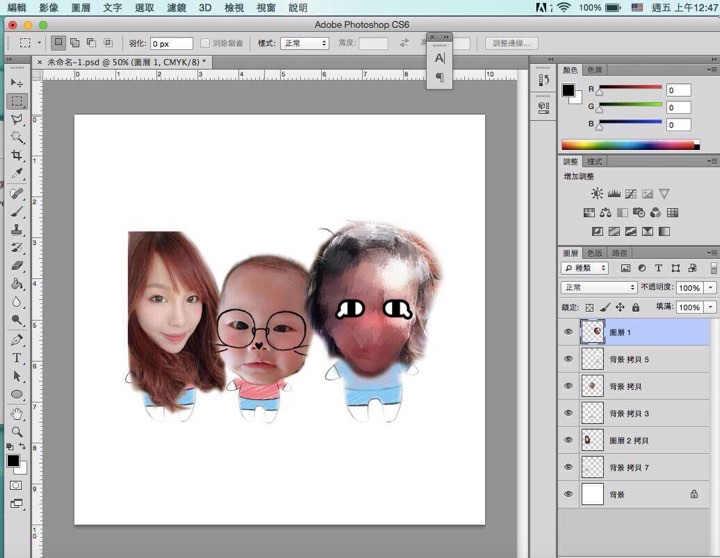
Task: Switch to the 色版 tab in layers panel
Action: pyautogui.click(x=595, y=253)
